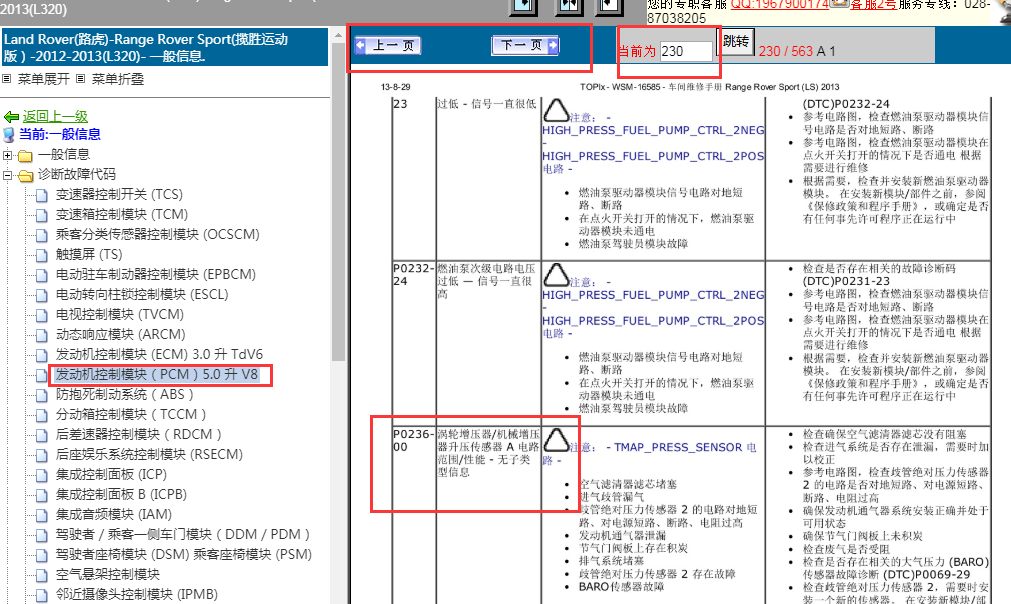Screen dimensions: 1011x604
Task: Open TMAP_PRESS_SENSOR circuit link
Action: (x=678, y=447)
